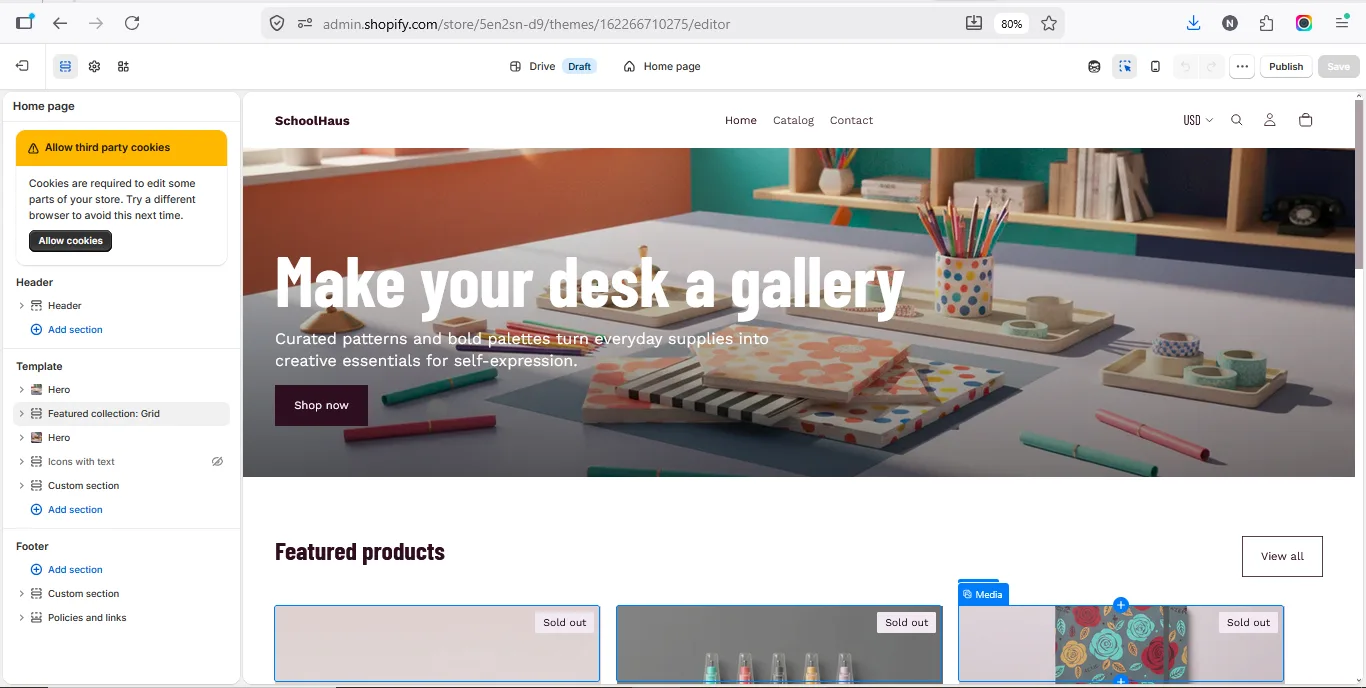Click the browser address bar URL
Image resolution: width=1366 pixels, height=688 pixels.
point(526,23)
